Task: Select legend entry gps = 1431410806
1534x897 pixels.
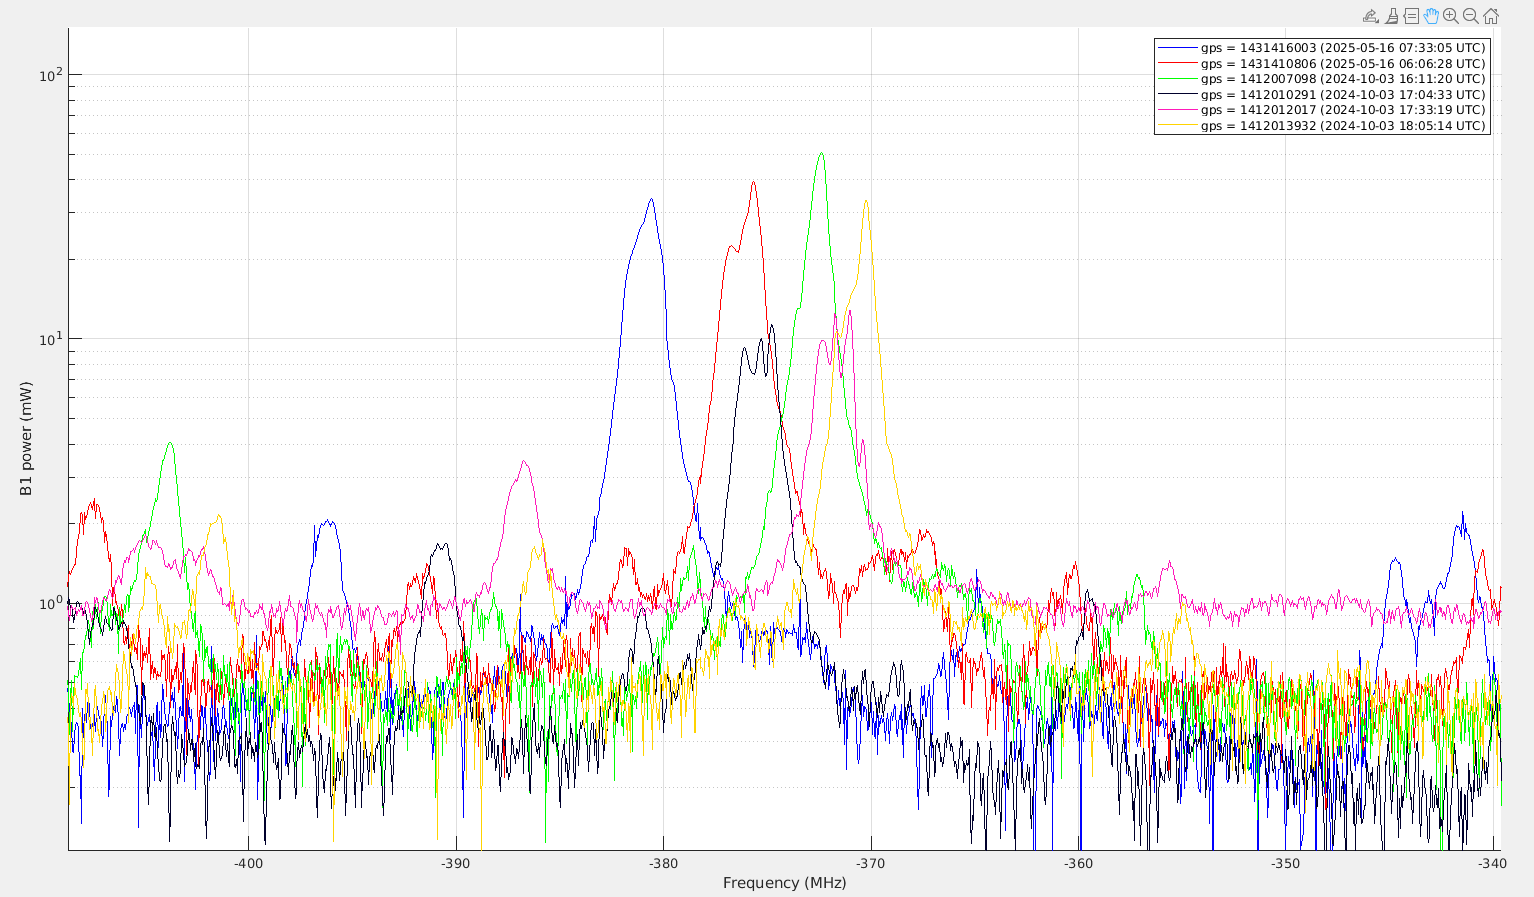Action: coord(1322,63)
